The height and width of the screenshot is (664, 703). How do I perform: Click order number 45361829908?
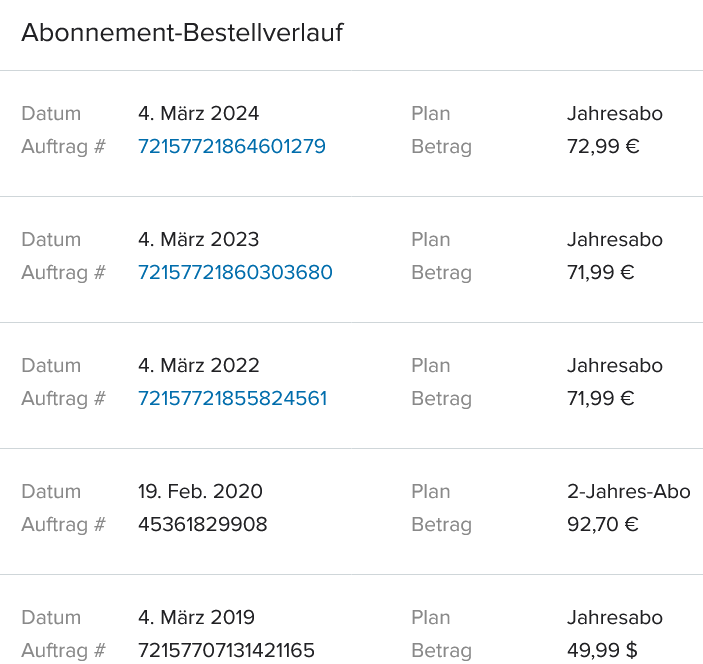(203, 525)
